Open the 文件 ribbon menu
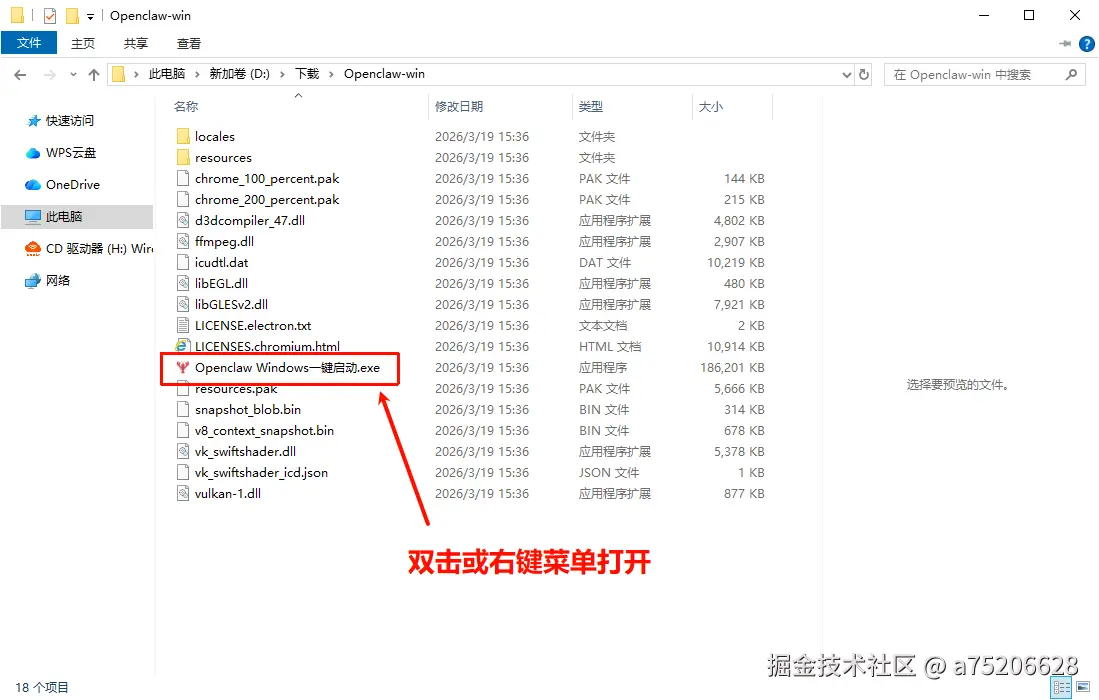This screenshot has height=700, width=1099. pos(29,43)
